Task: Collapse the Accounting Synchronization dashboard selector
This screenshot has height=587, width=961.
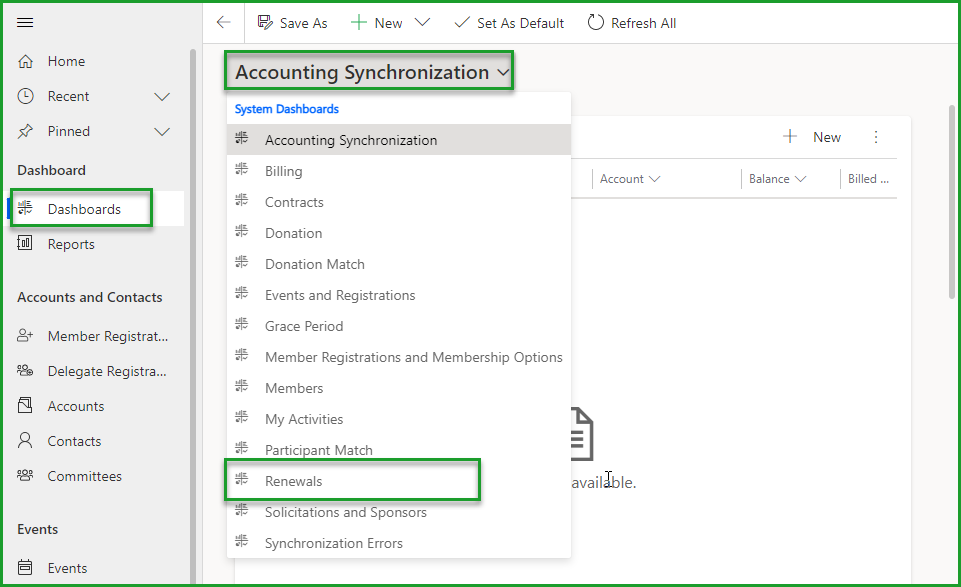Action: click(x=502, y=73)
